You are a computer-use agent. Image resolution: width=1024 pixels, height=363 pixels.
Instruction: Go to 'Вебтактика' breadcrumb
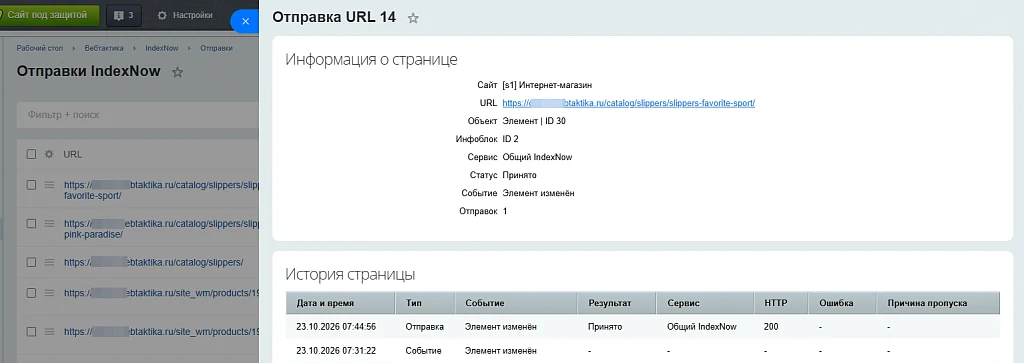click(x=104, y=48)
